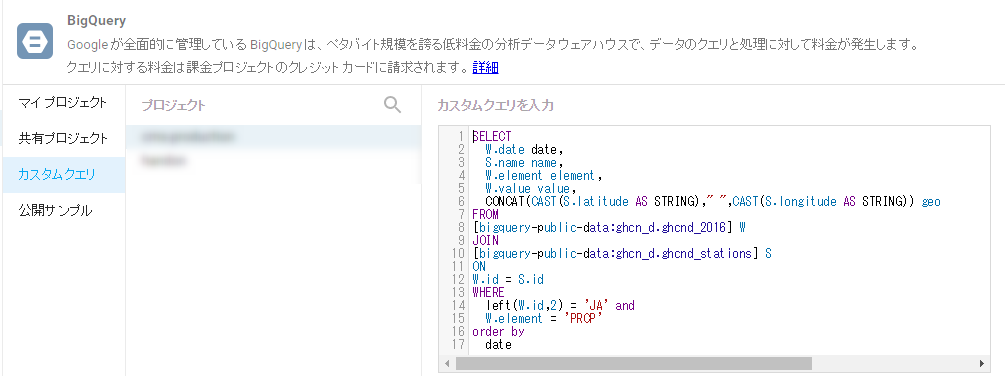The height and width of the screenshot is (376, 1005).
Task: Click the W.id = S.id line
Action: [x=508, y=280]
